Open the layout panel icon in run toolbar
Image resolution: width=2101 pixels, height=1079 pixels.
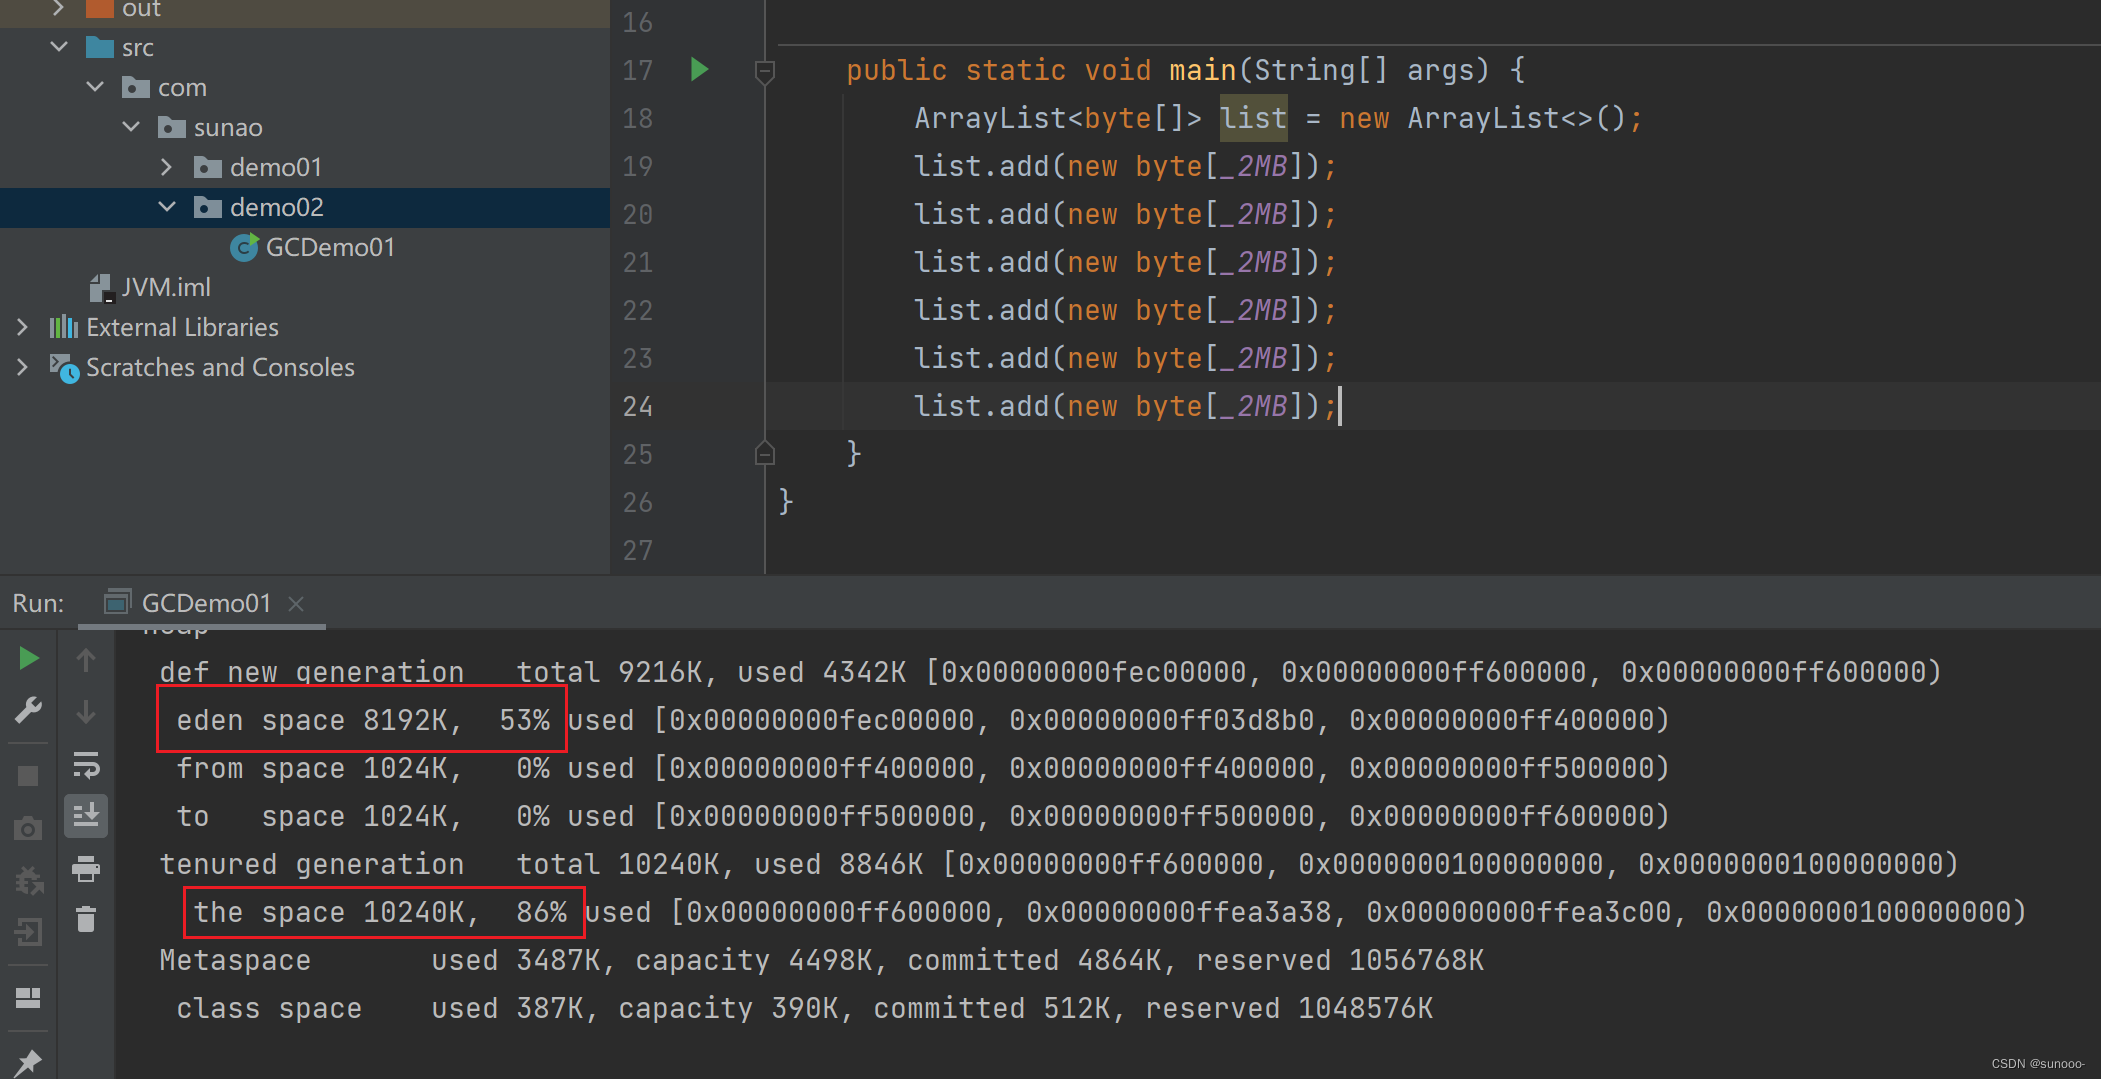(x=28, y=997)
